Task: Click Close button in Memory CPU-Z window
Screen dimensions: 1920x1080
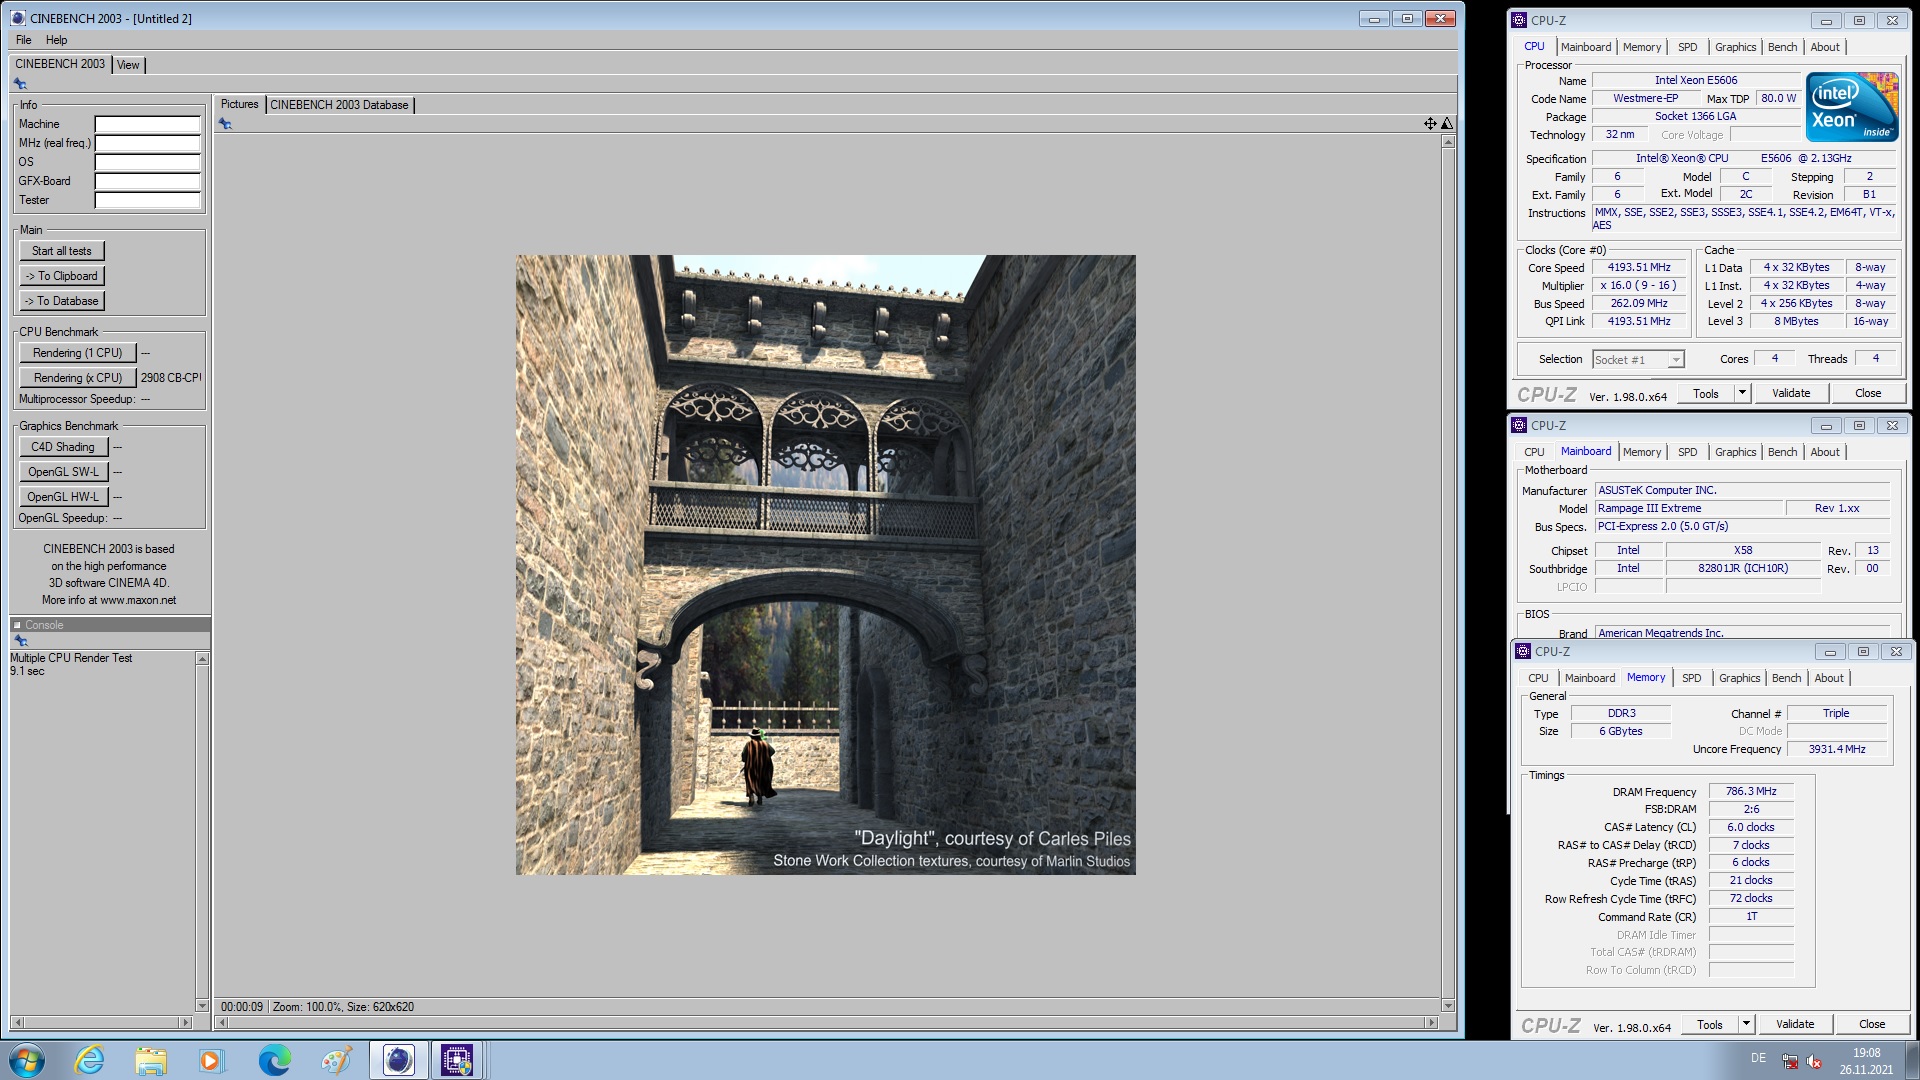Action: coord(1872,1024)
